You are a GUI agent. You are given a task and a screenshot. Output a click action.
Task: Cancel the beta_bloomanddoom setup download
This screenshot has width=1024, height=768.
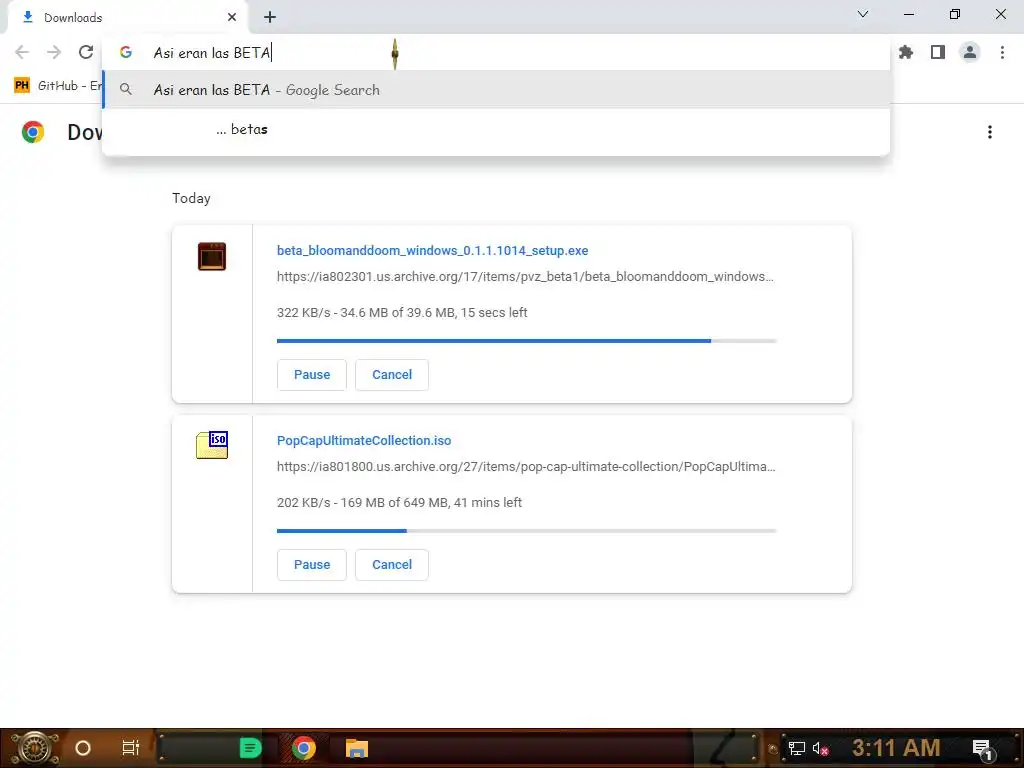[392, 375]
